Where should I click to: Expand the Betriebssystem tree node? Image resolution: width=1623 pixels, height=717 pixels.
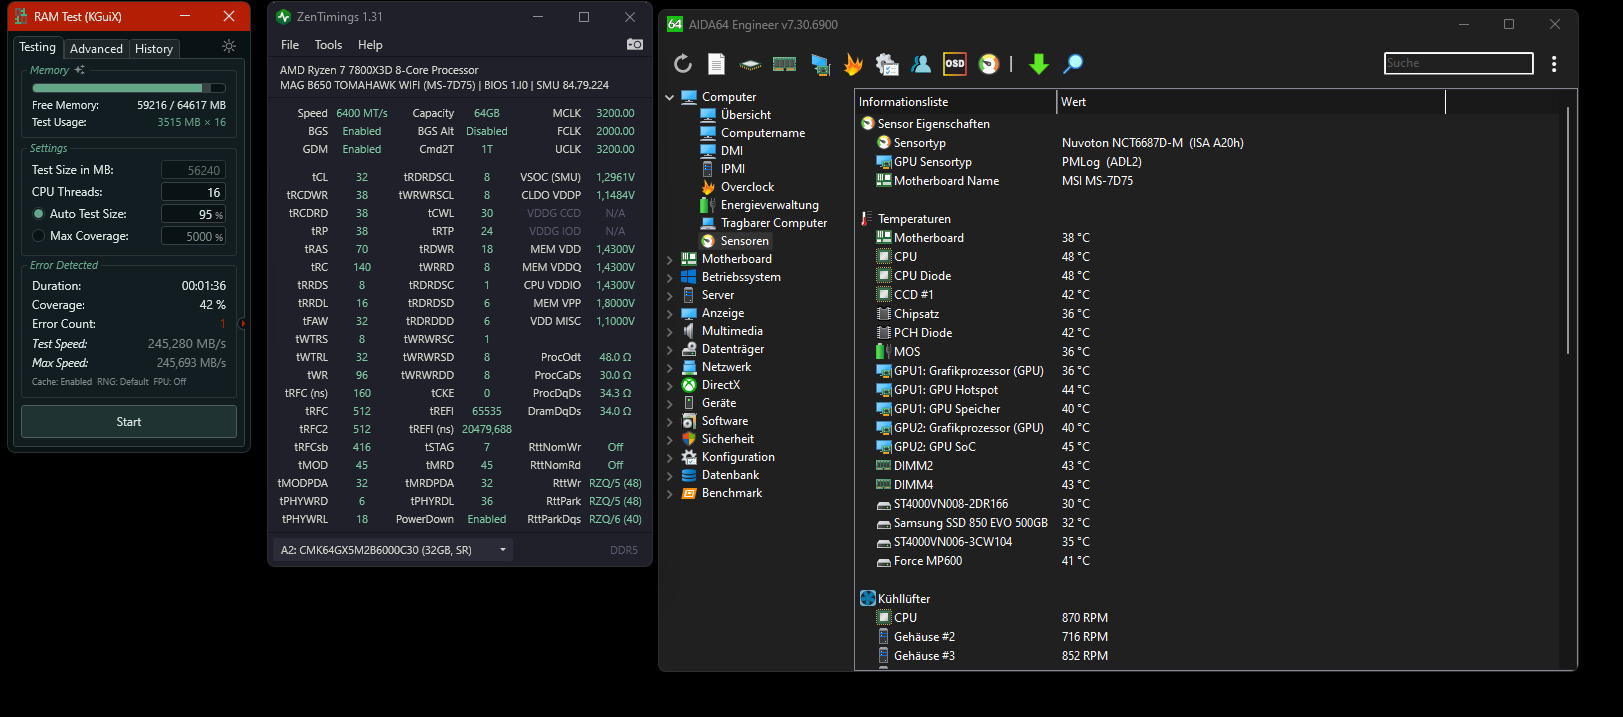point(670,277)
